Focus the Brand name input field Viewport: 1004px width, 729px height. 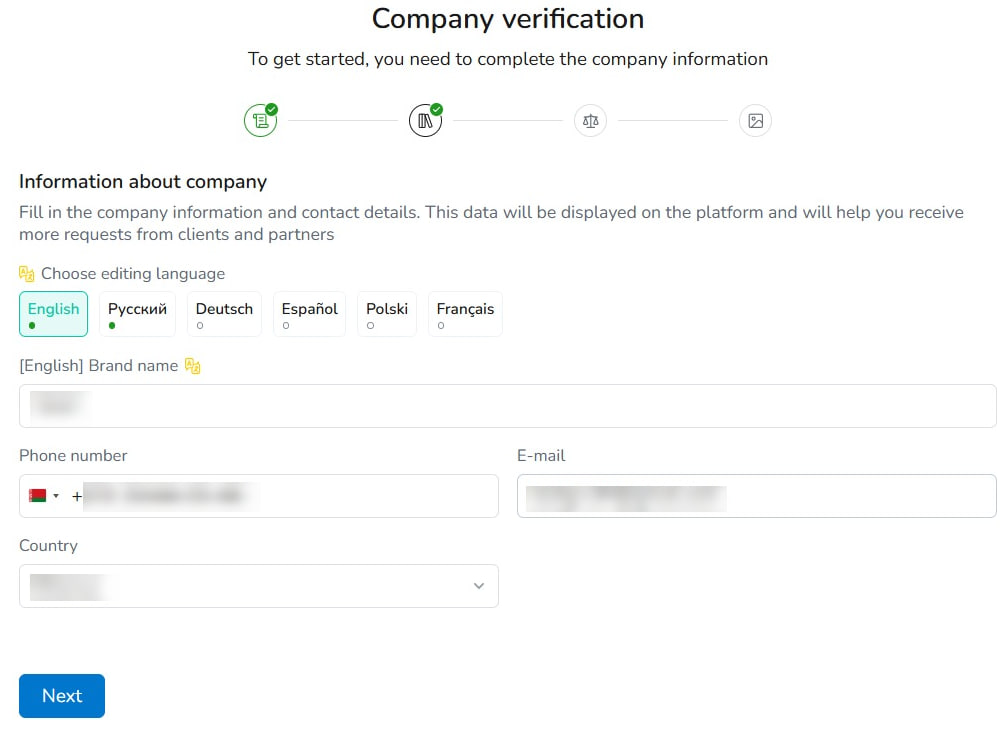[x=508, y=406]
